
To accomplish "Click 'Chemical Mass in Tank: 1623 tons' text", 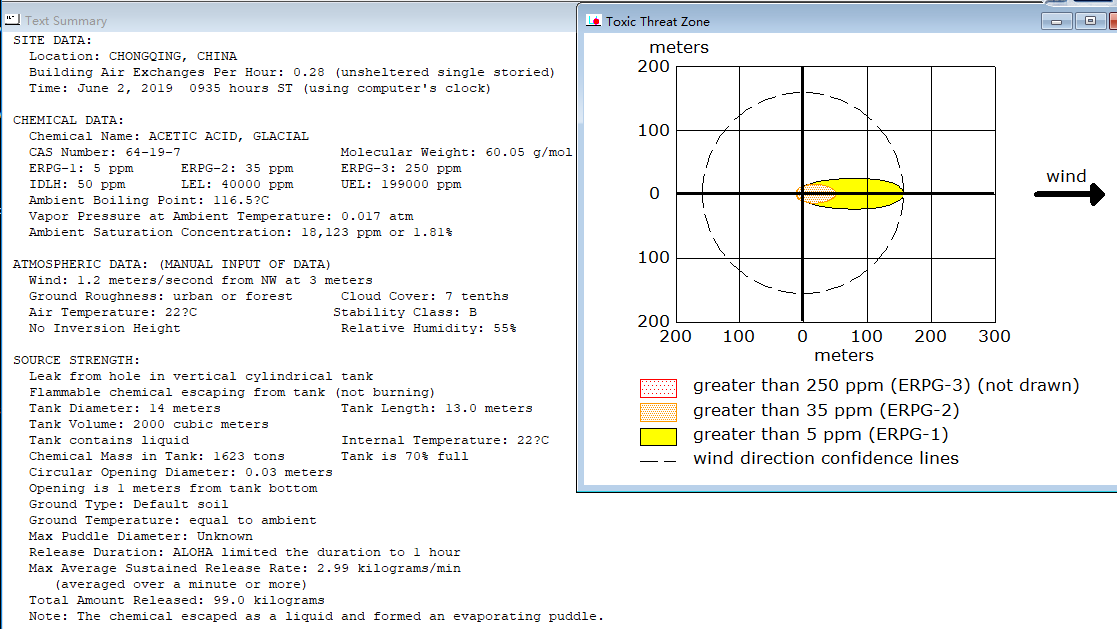I will tap(157, 456).
